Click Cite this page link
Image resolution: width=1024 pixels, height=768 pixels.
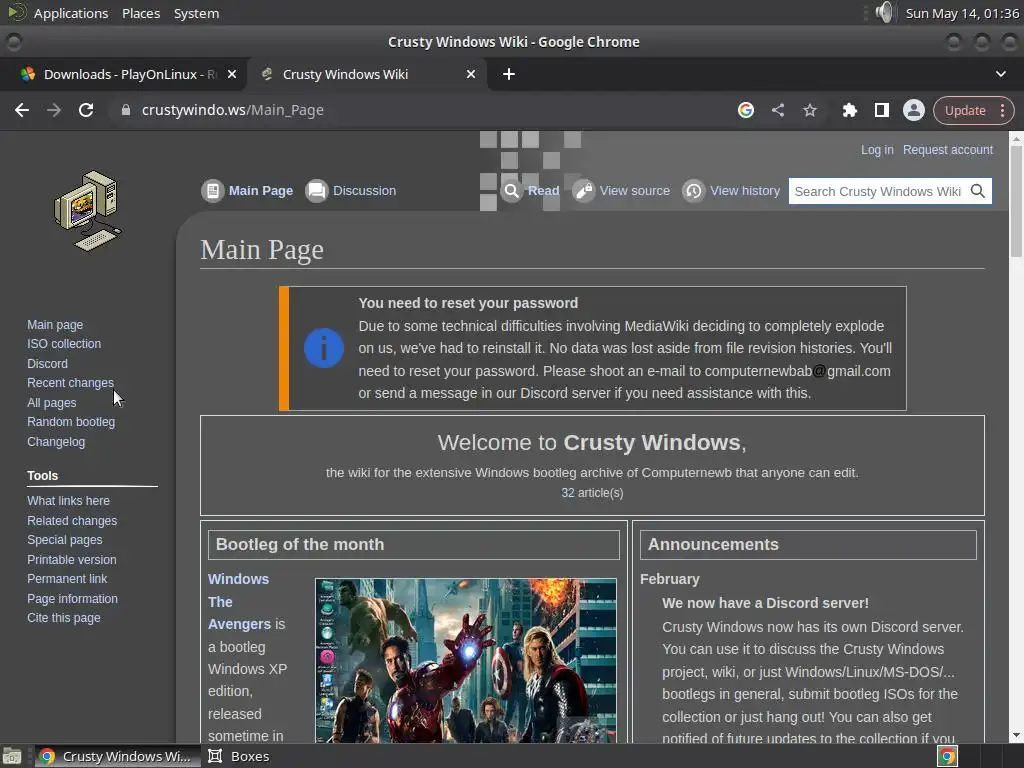[64, 618]
